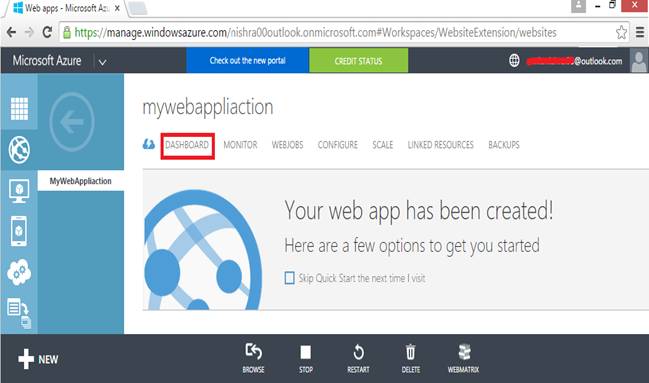Switch to the WEBJOBS tab
Viewport: 649px width, 383px height.
tap(287, 145)
